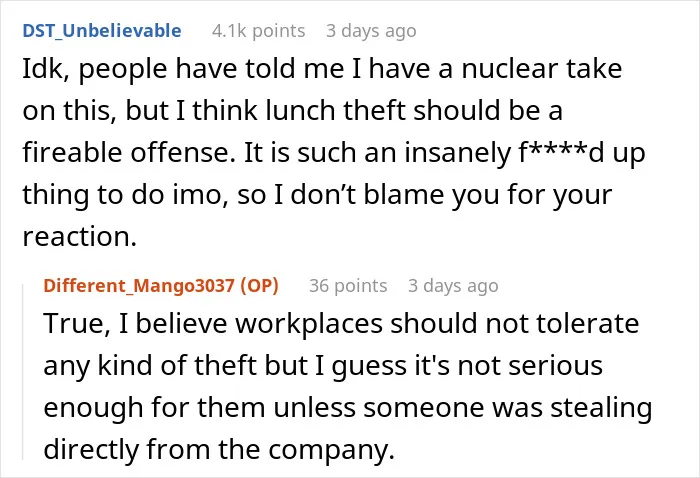Open the reply's 3 days ago timestamp
This screenshot has width=700, height=478.
453,286
